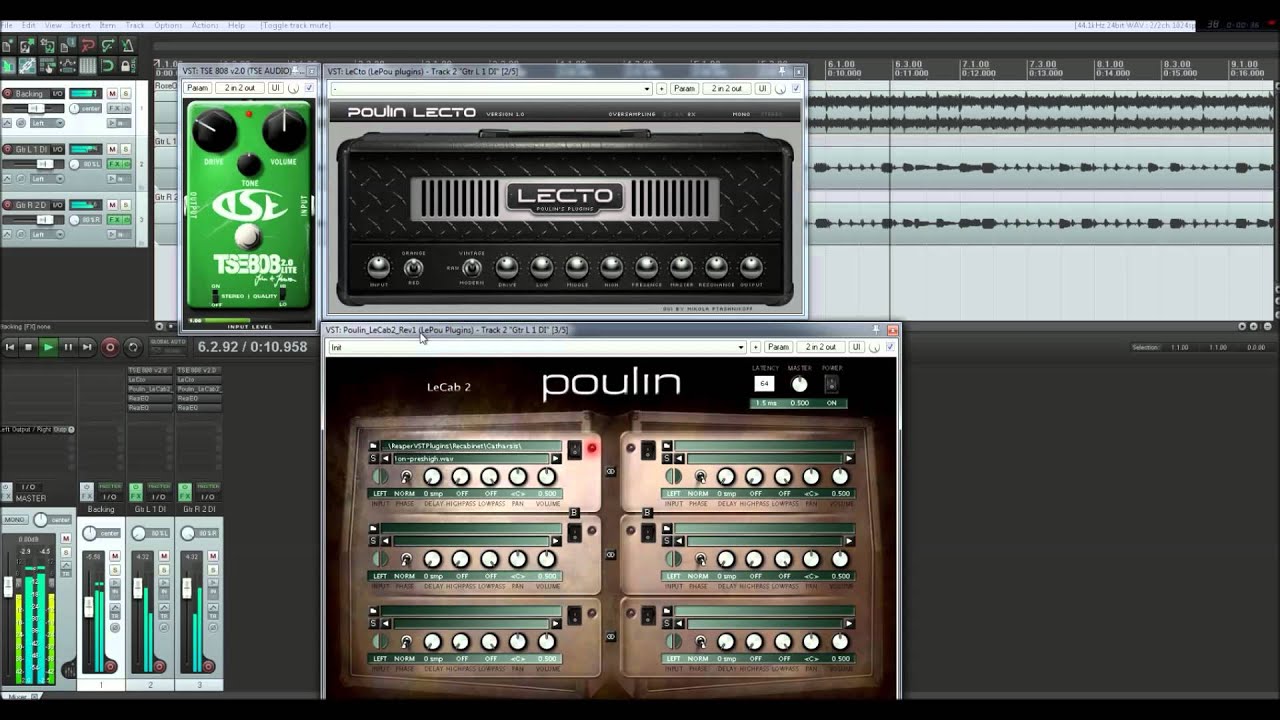
Task: Open the LeCab2 'Init' preset dropdown
Action: 740,347
